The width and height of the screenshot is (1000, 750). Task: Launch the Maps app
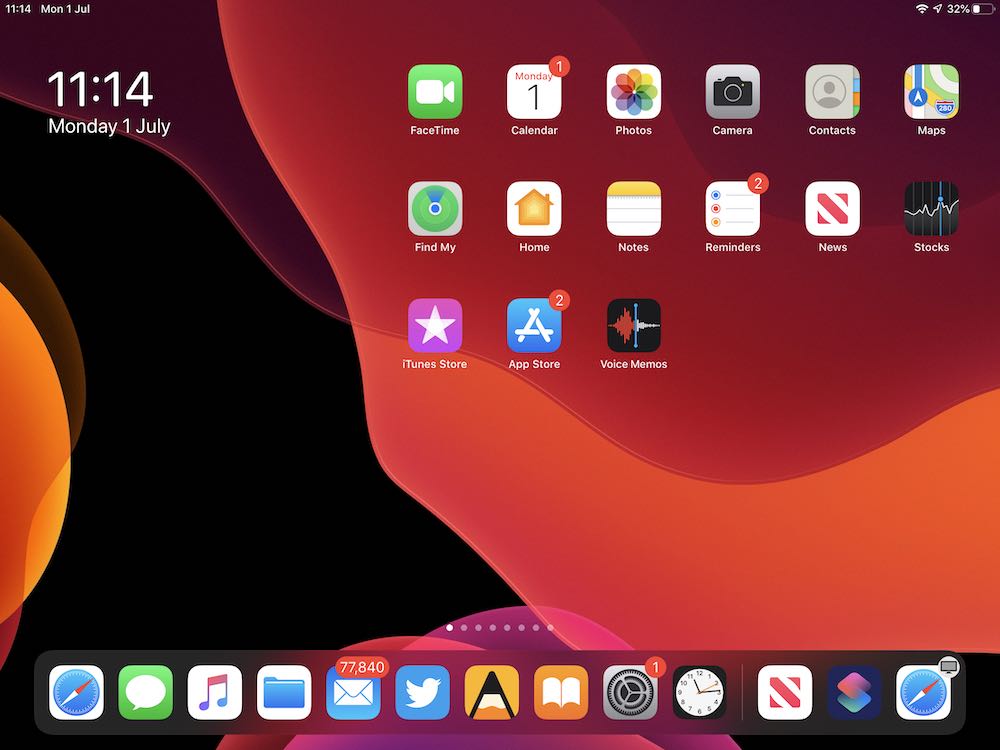[931, 92]
